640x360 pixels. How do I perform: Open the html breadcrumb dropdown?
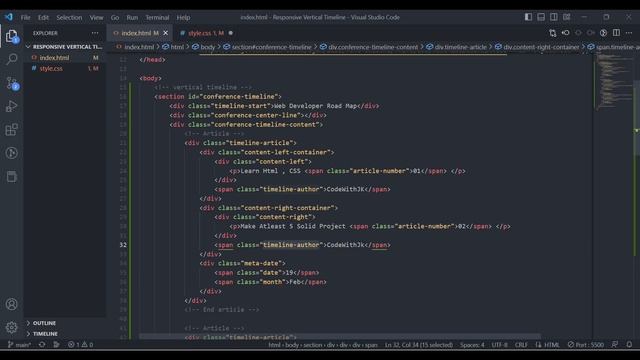[x=173, y=47]
